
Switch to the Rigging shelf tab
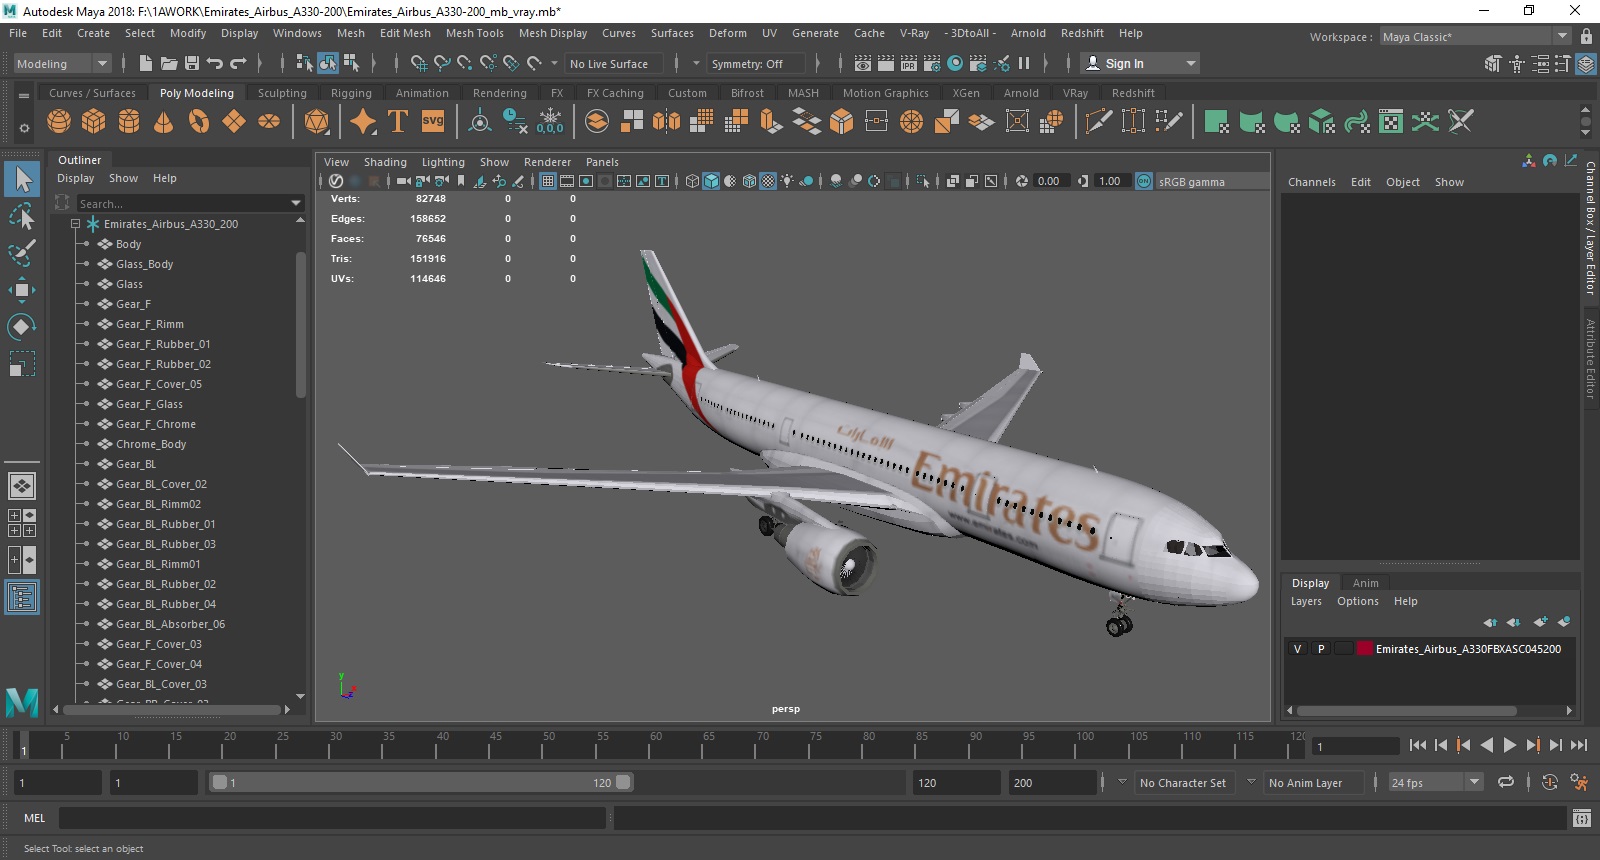click(351, 93)
